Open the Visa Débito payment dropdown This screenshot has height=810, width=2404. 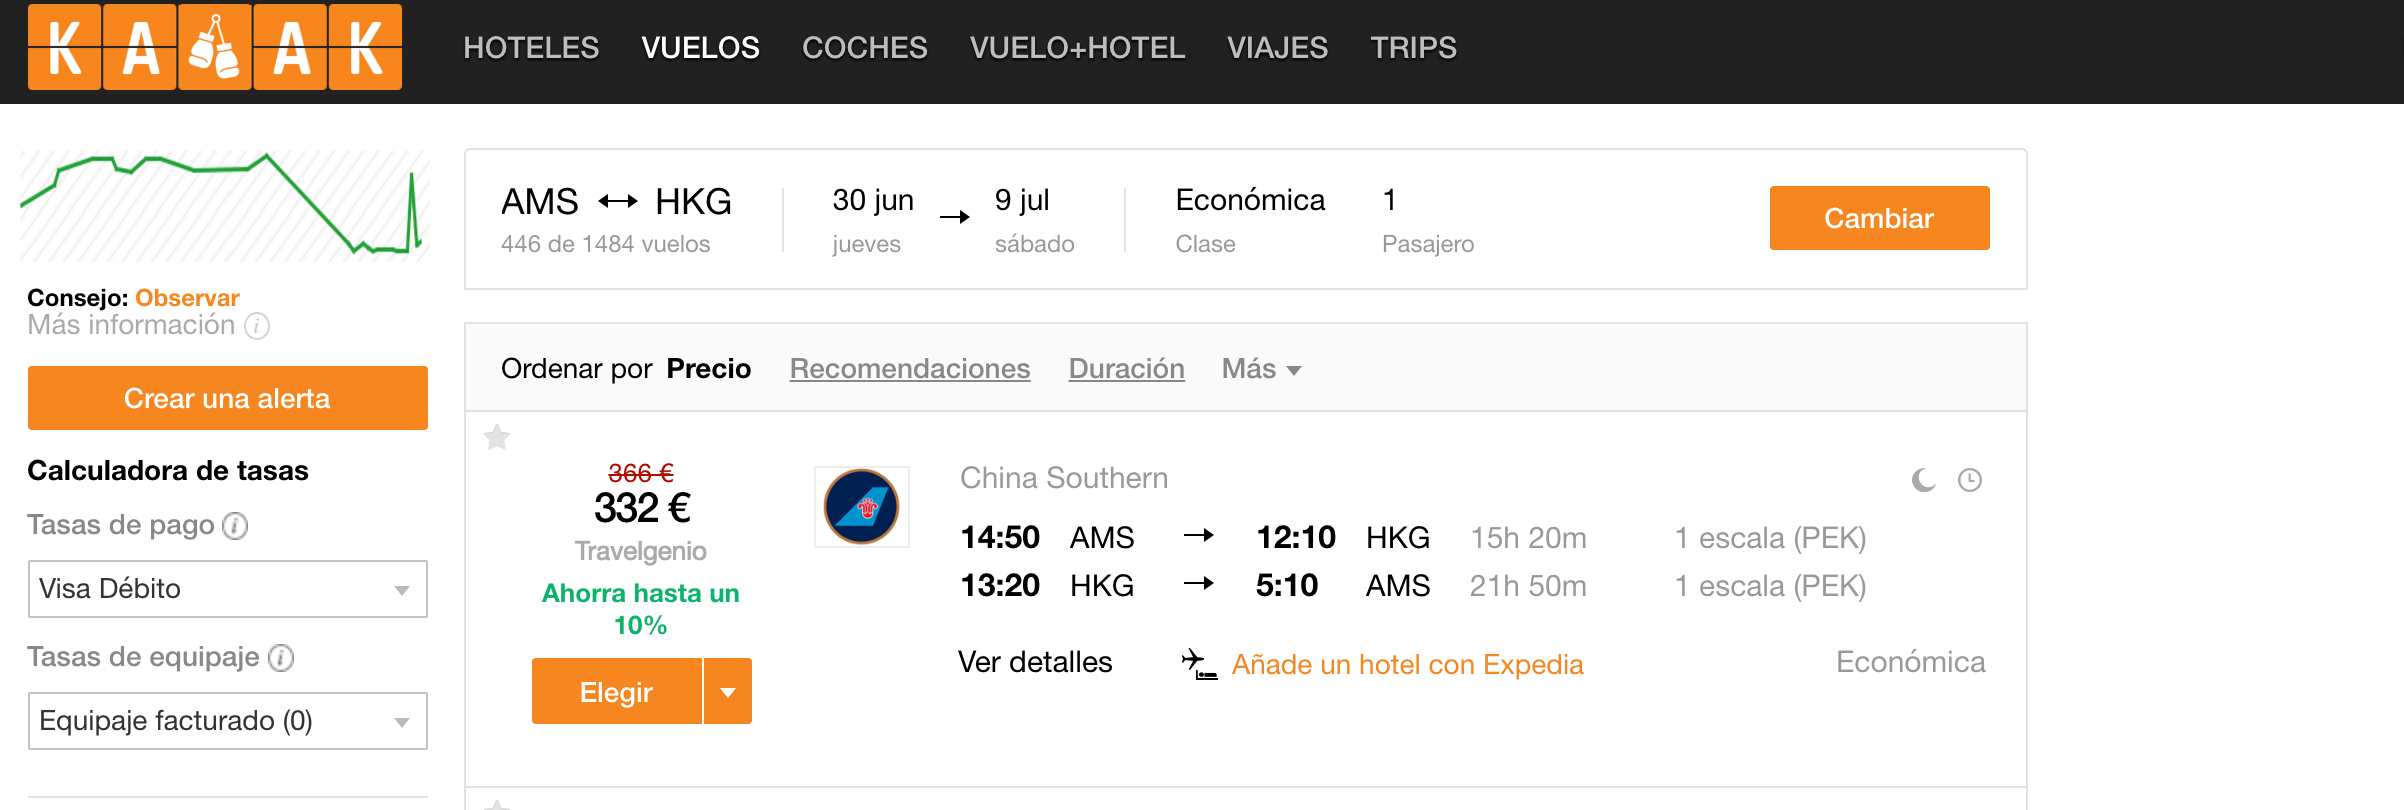227,589
